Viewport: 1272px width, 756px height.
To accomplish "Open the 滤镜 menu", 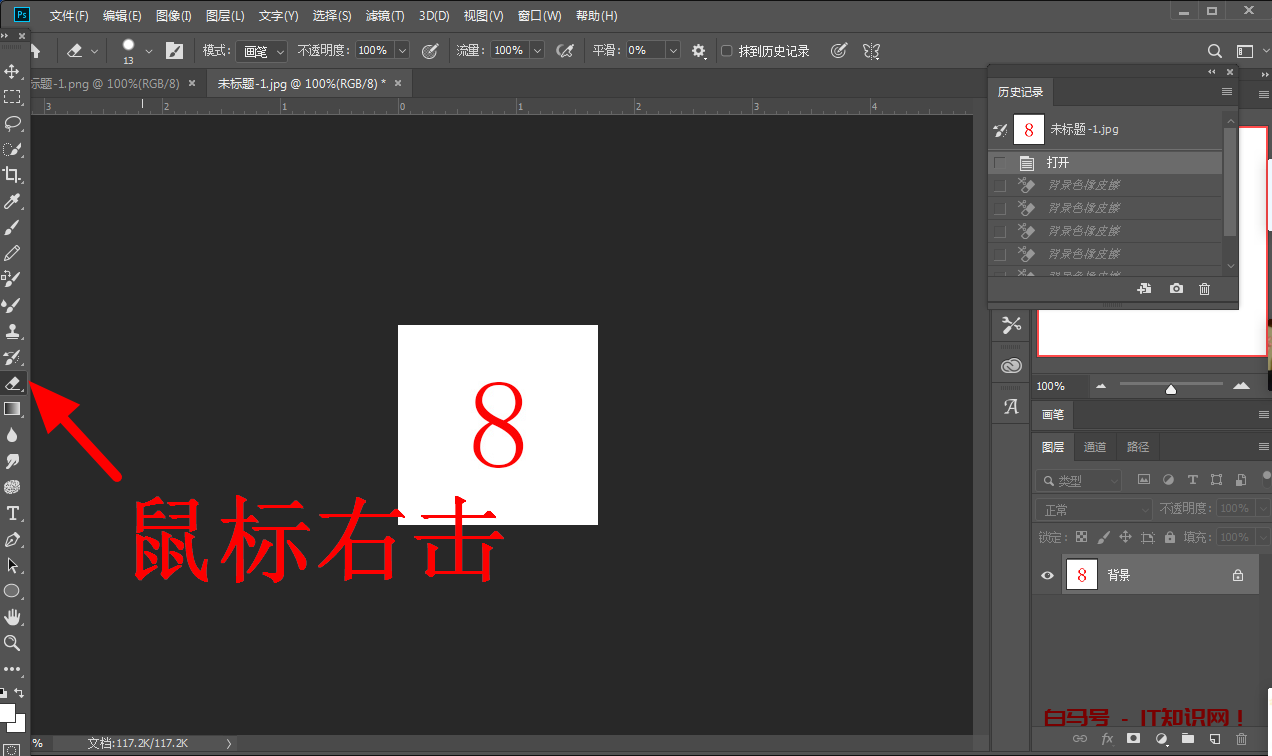I will pos(385,15).
